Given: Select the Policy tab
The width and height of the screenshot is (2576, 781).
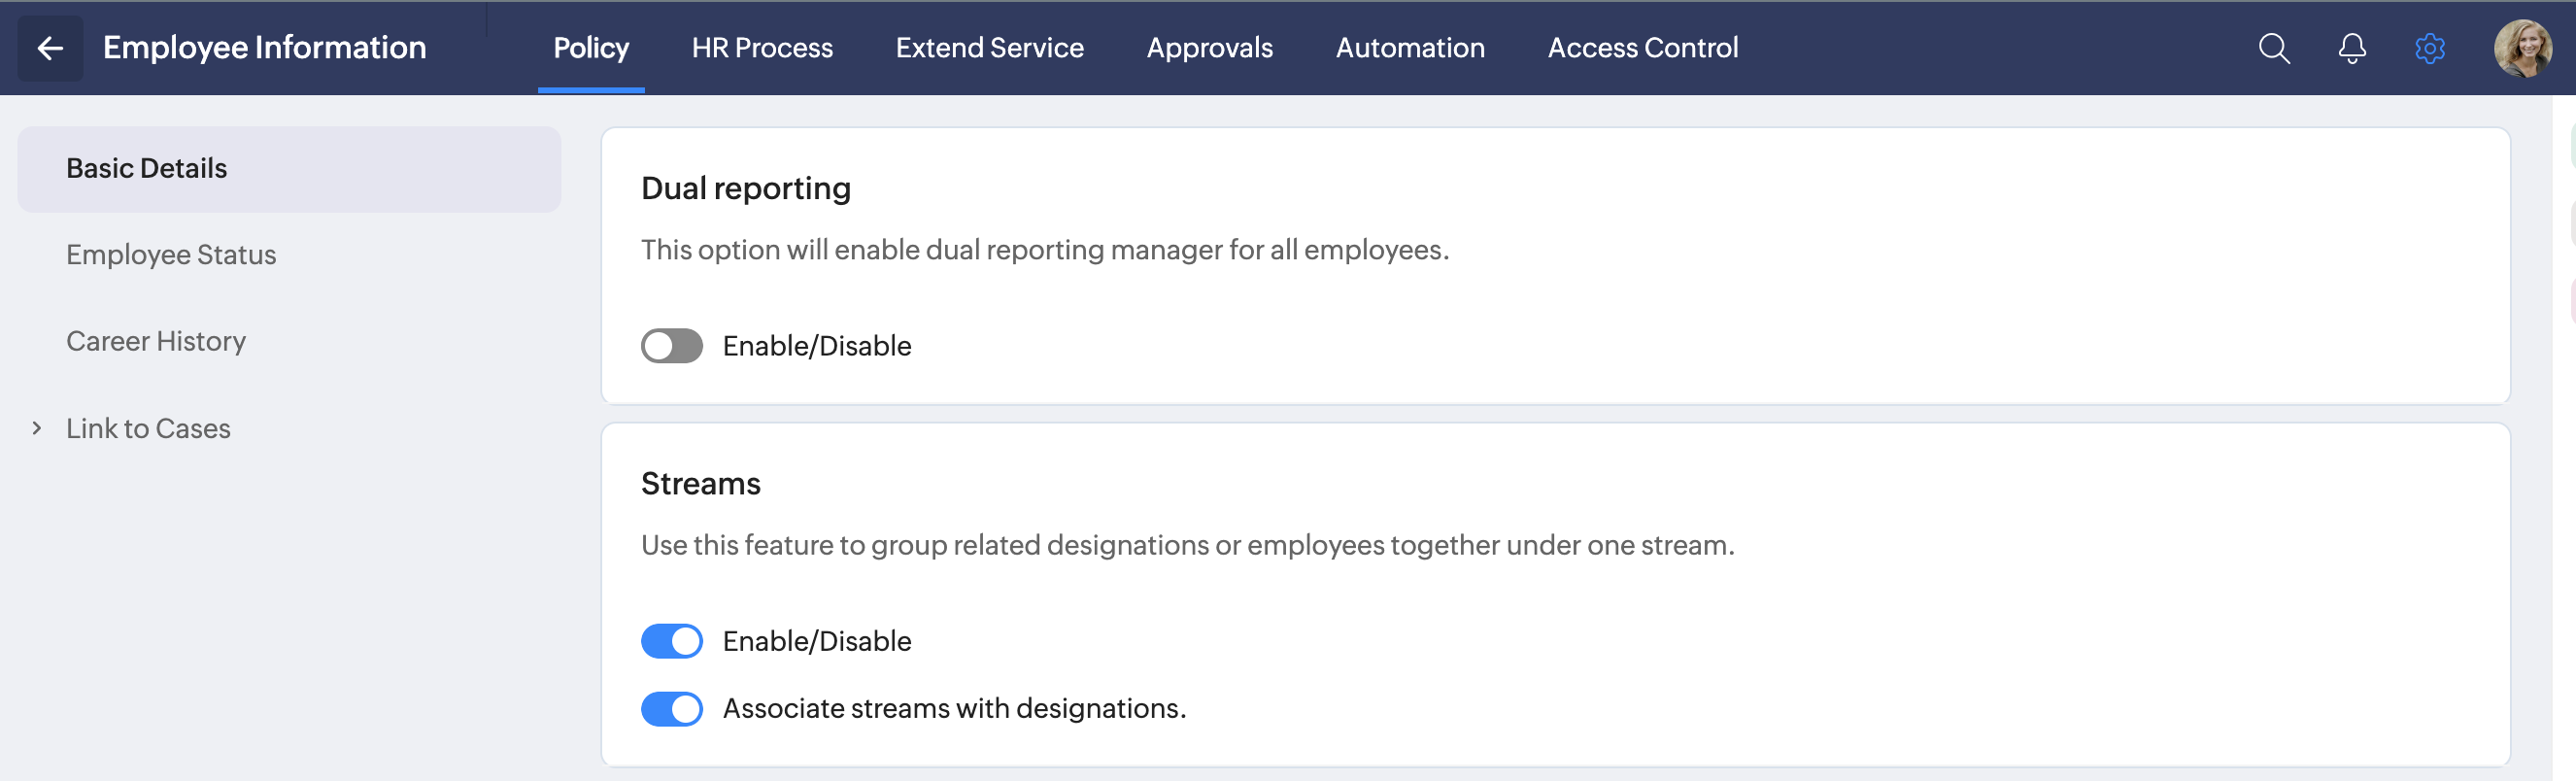Looking at the screenshot, I should [591, 48].
